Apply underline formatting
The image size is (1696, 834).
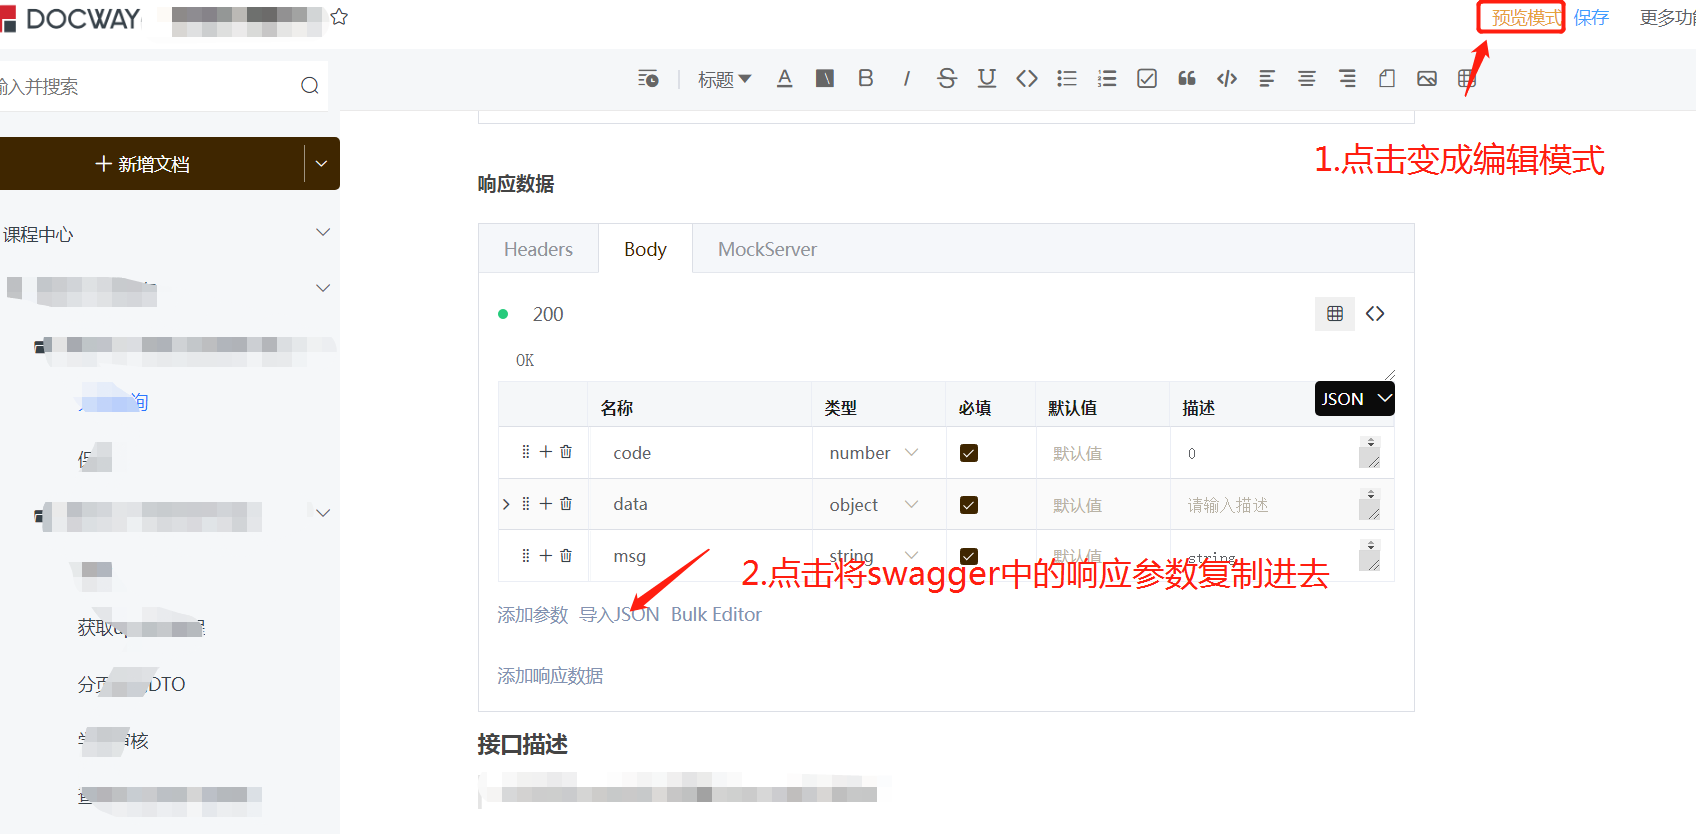pos(987,78)
